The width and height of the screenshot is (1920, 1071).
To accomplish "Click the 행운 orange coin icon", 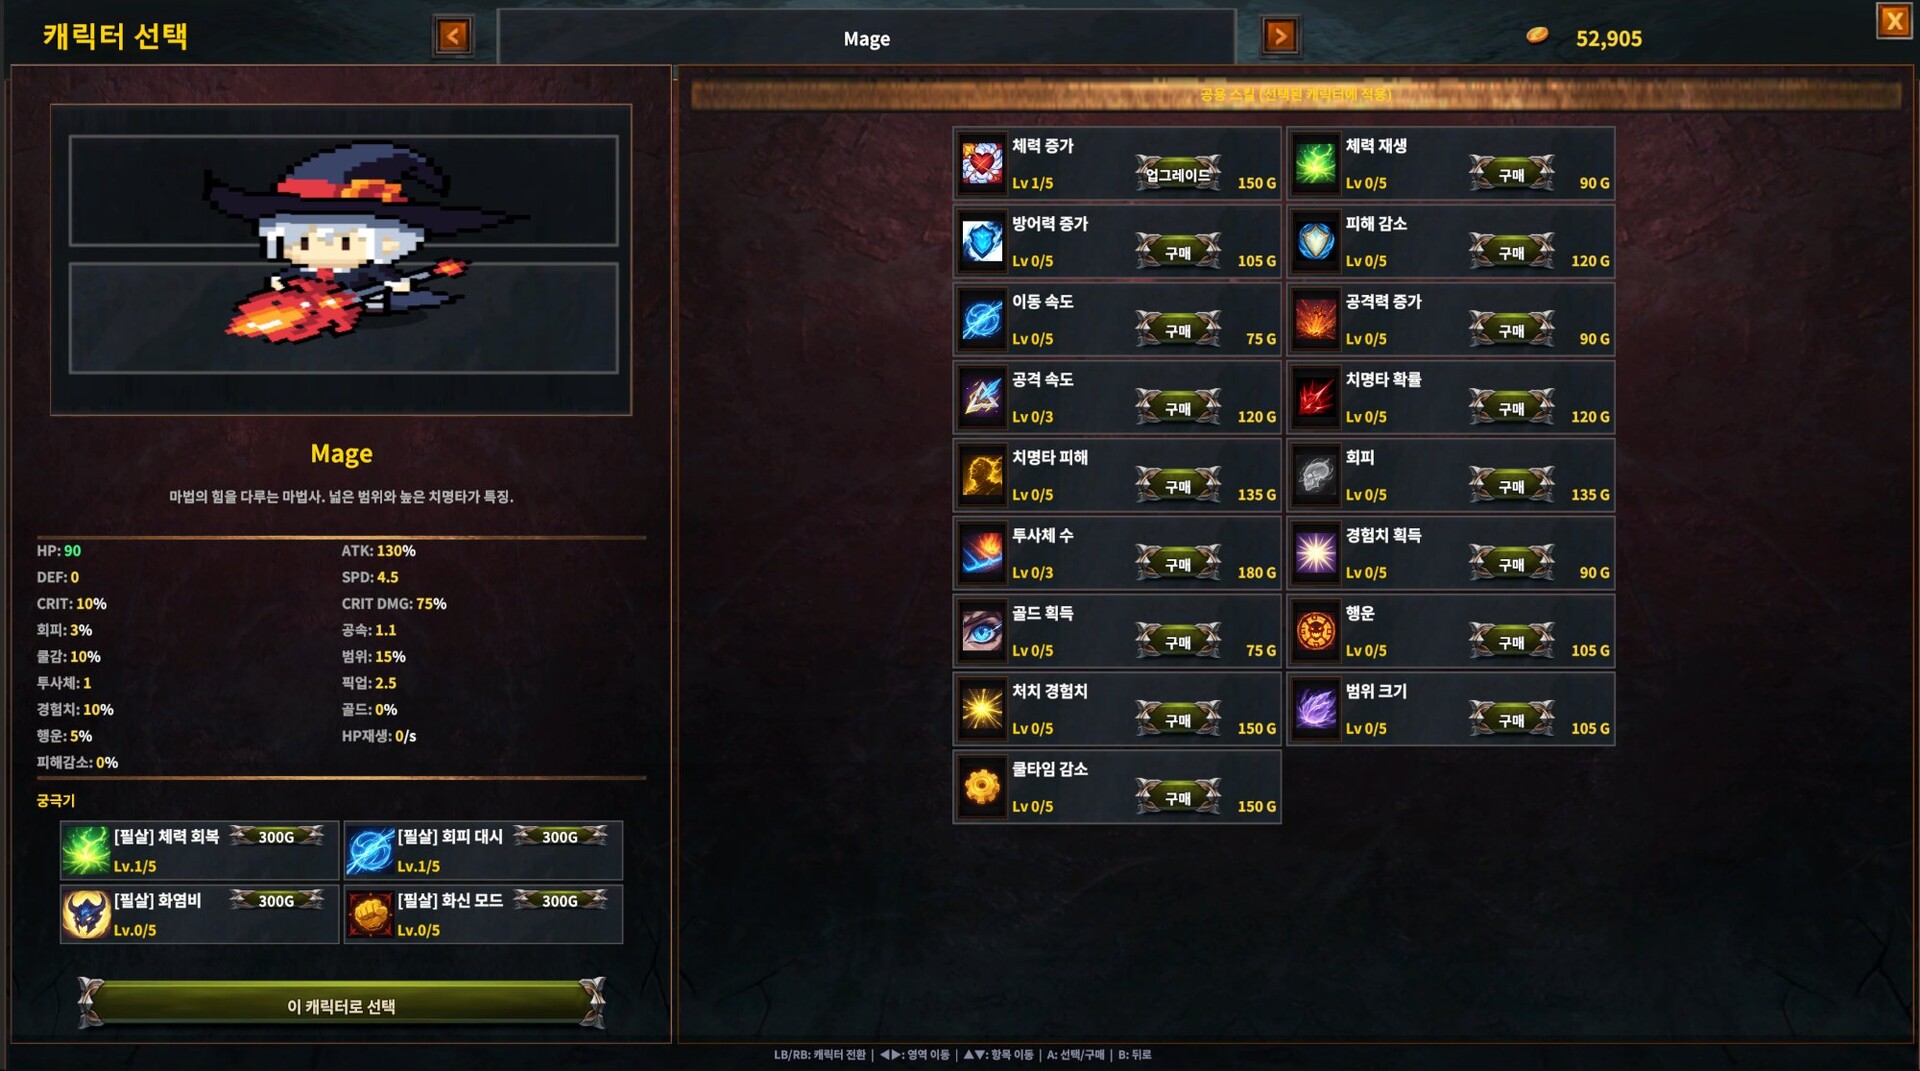I will pyautogui.click(x=1316, y=631).
